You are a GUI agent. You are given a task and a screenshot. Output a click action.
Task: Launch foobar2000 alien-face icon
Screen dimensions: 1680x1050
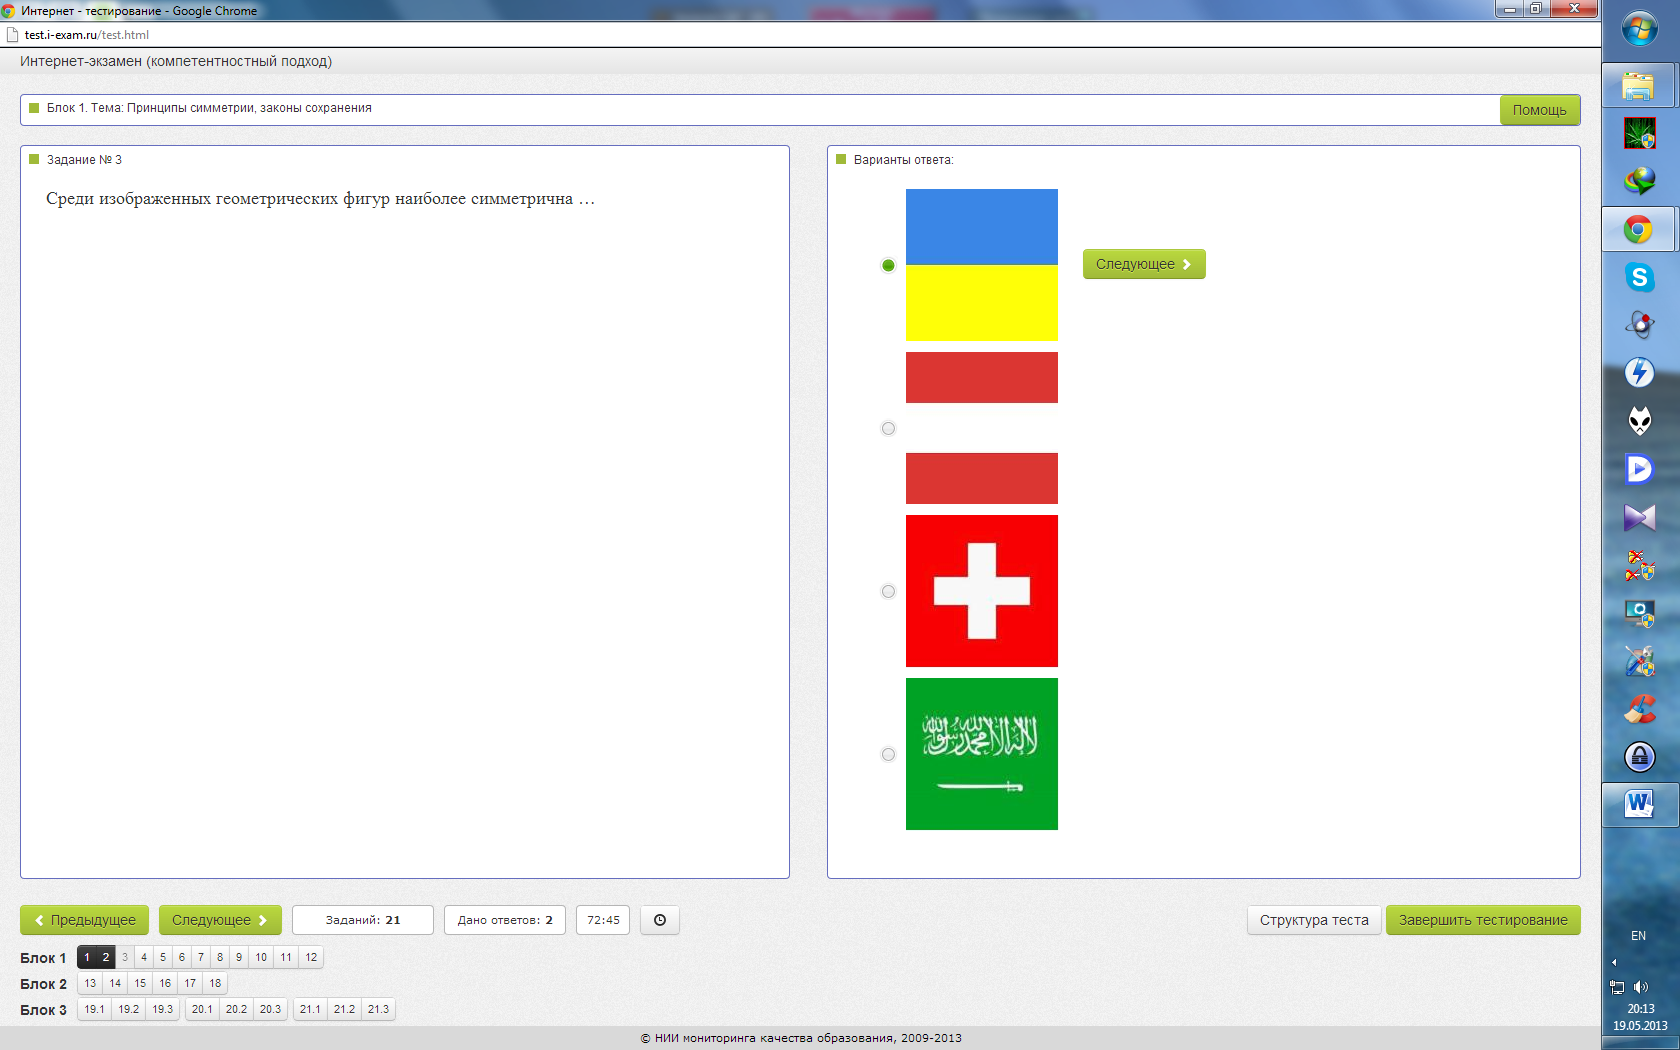(x=1639, y=421)
